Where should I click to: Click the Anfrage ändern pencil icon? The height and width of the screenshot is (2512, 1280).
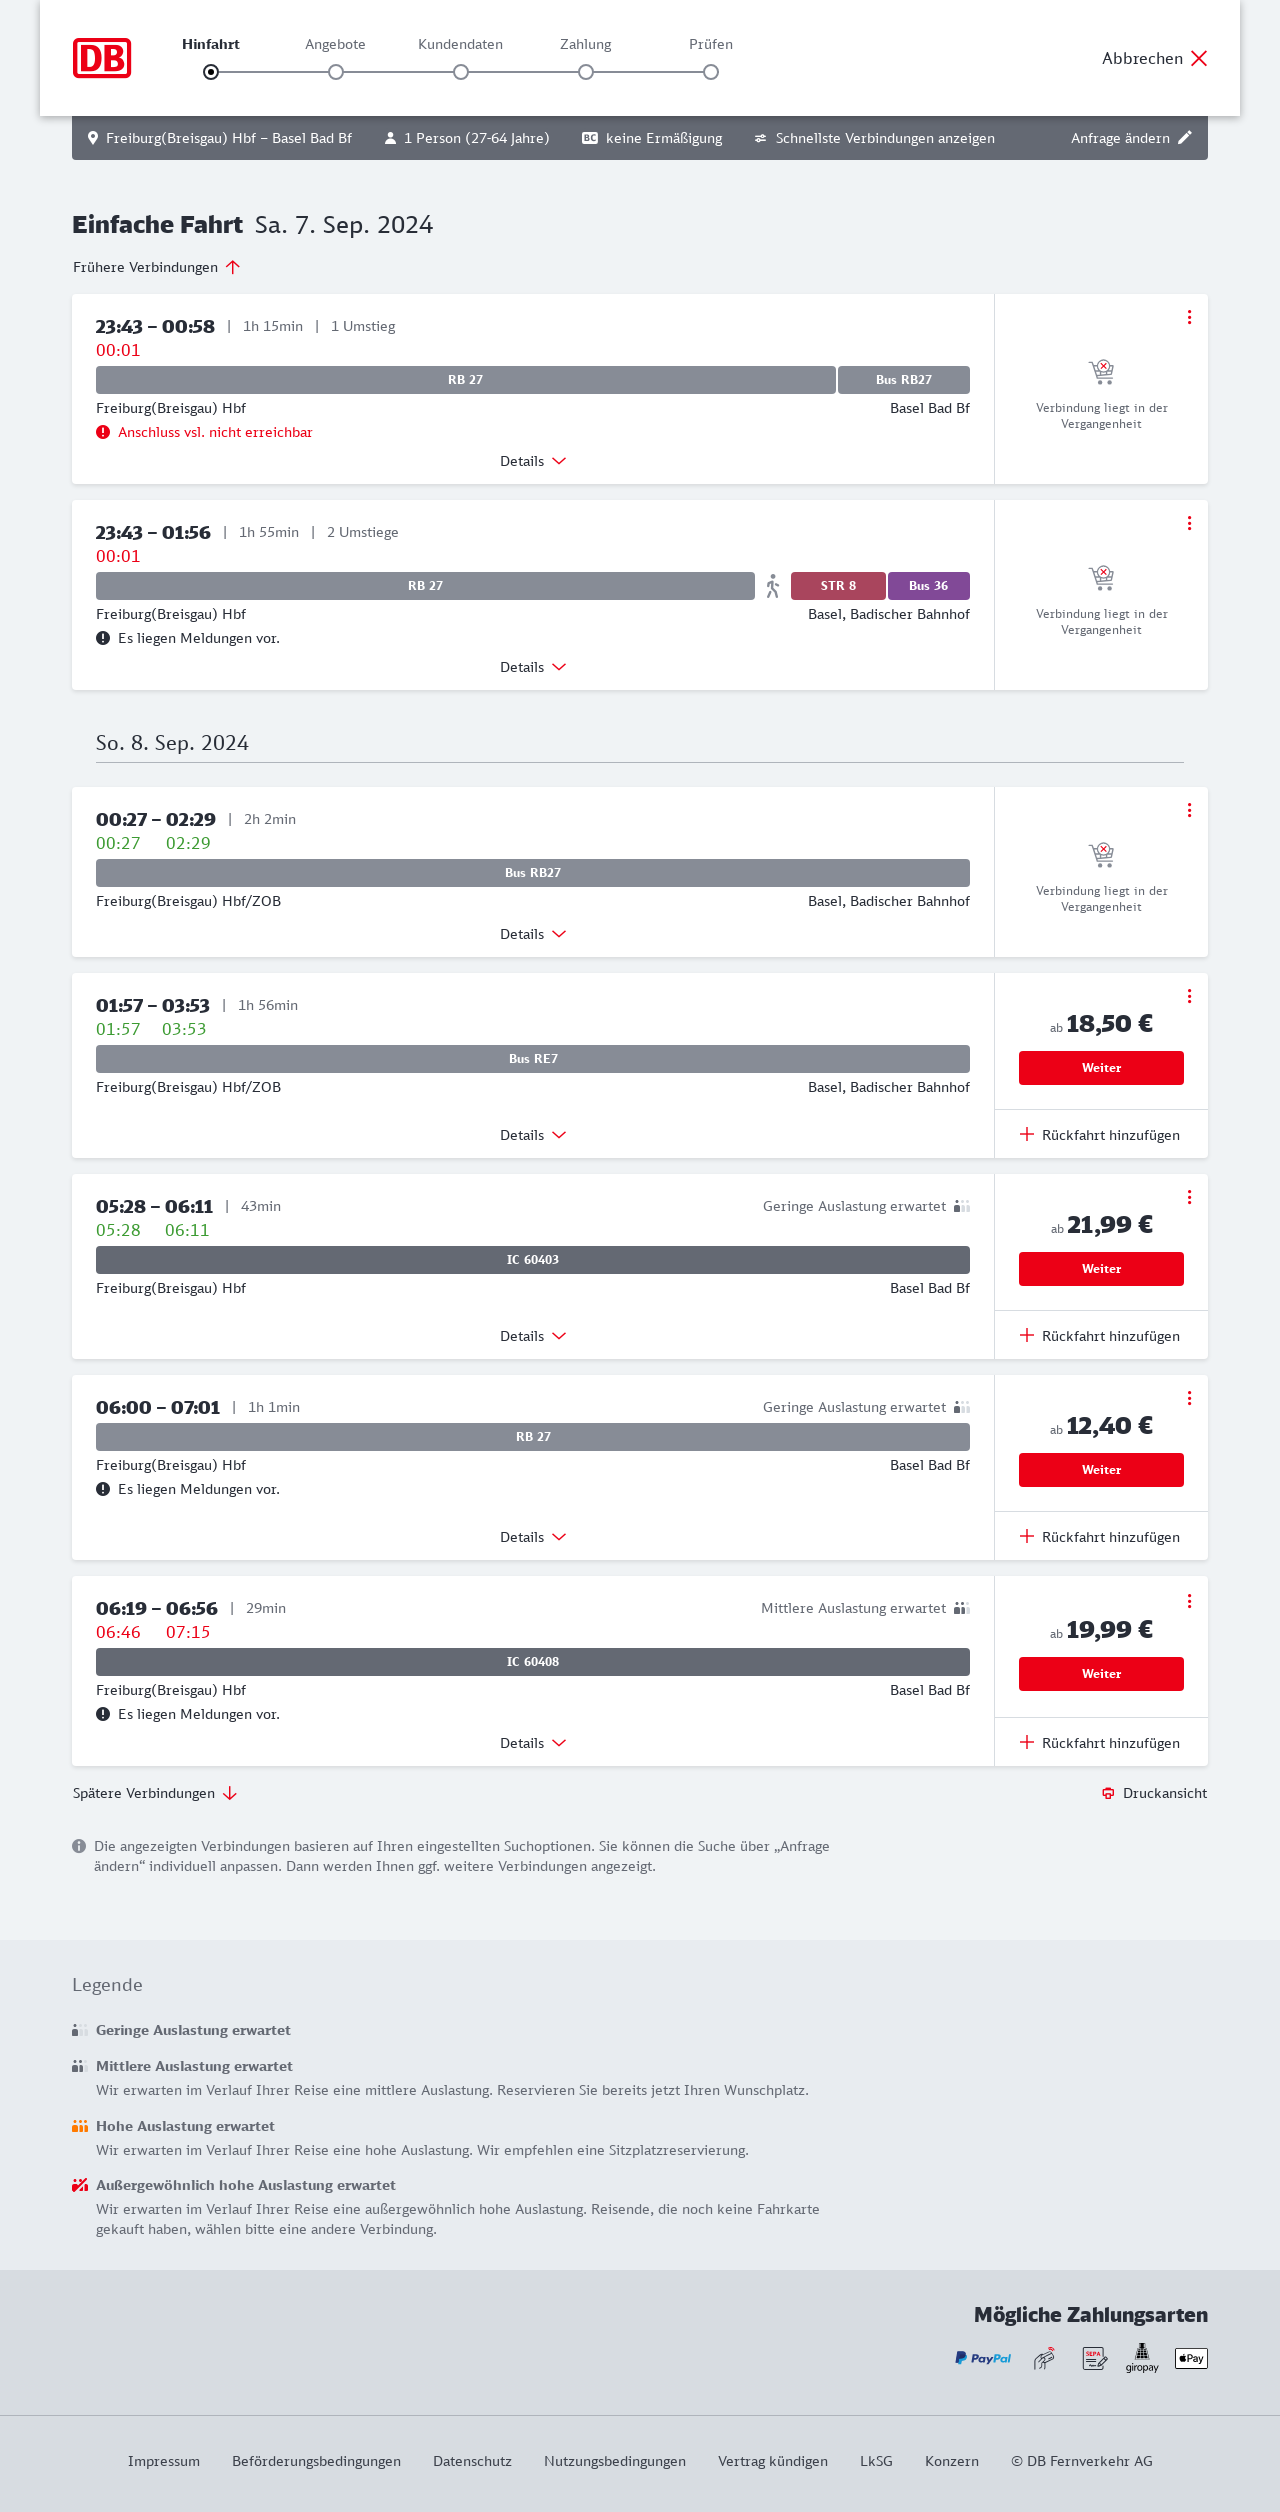click(1185, 138)
